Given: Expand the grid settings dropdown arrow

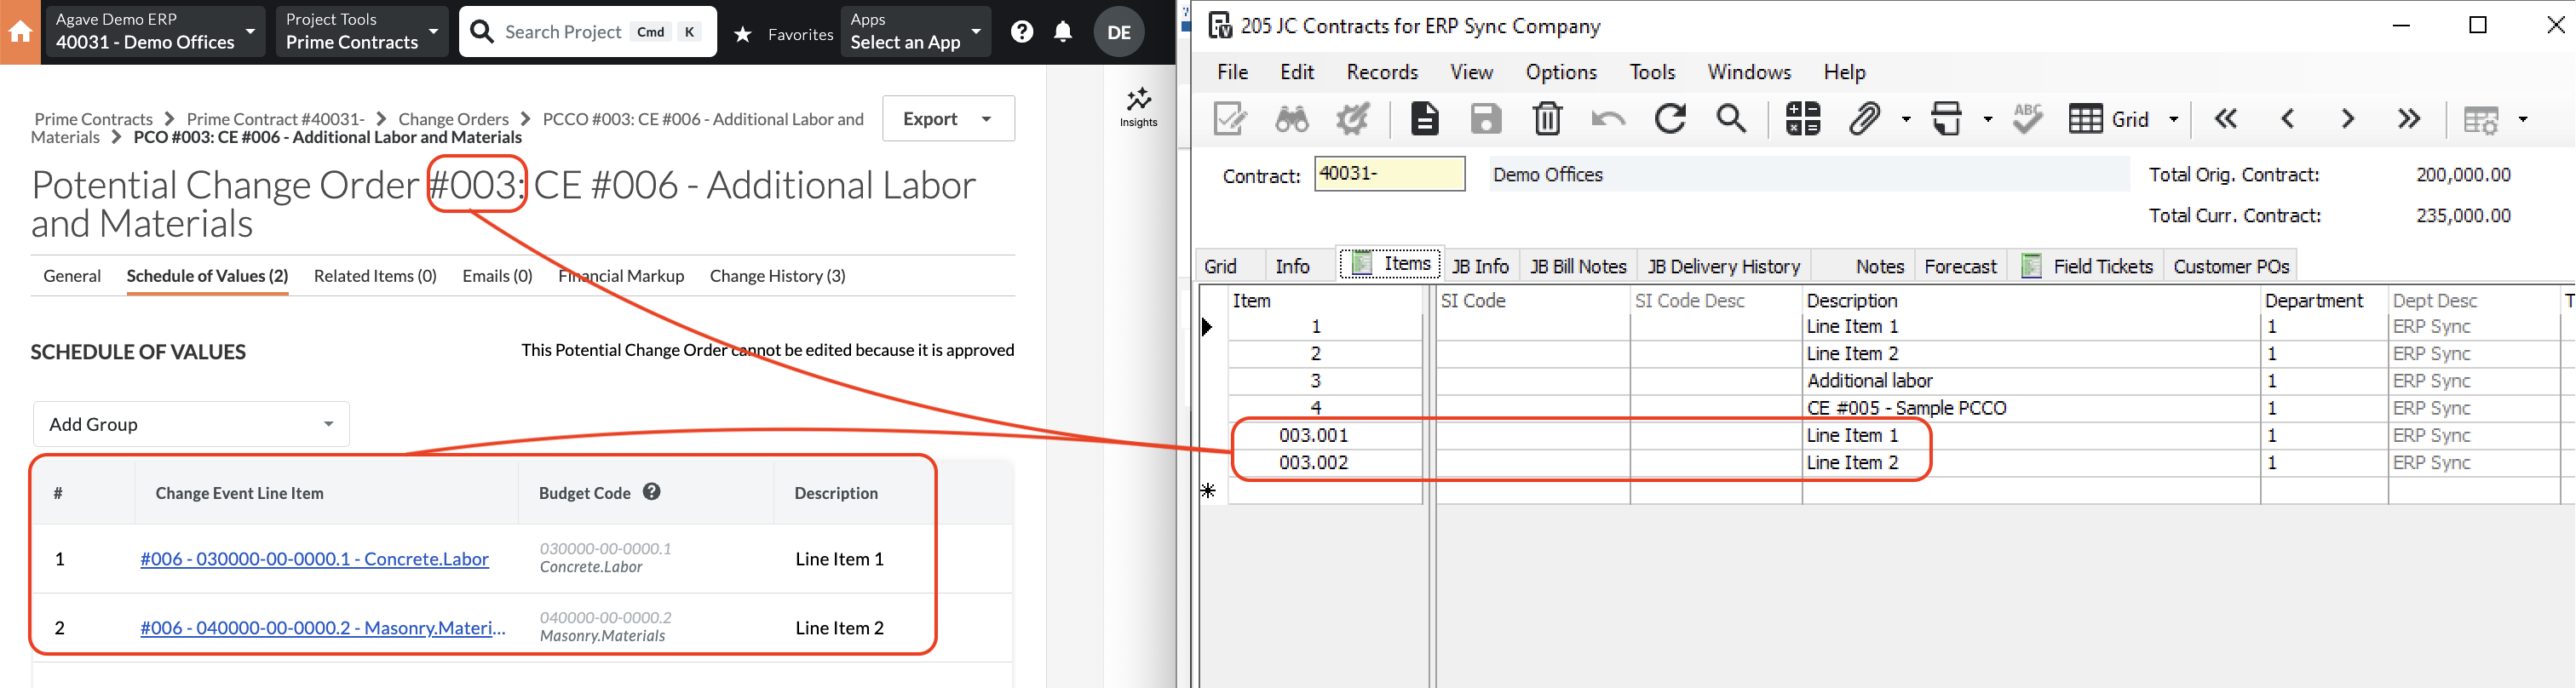Looking at the screenshot, I should [2522, 119].
